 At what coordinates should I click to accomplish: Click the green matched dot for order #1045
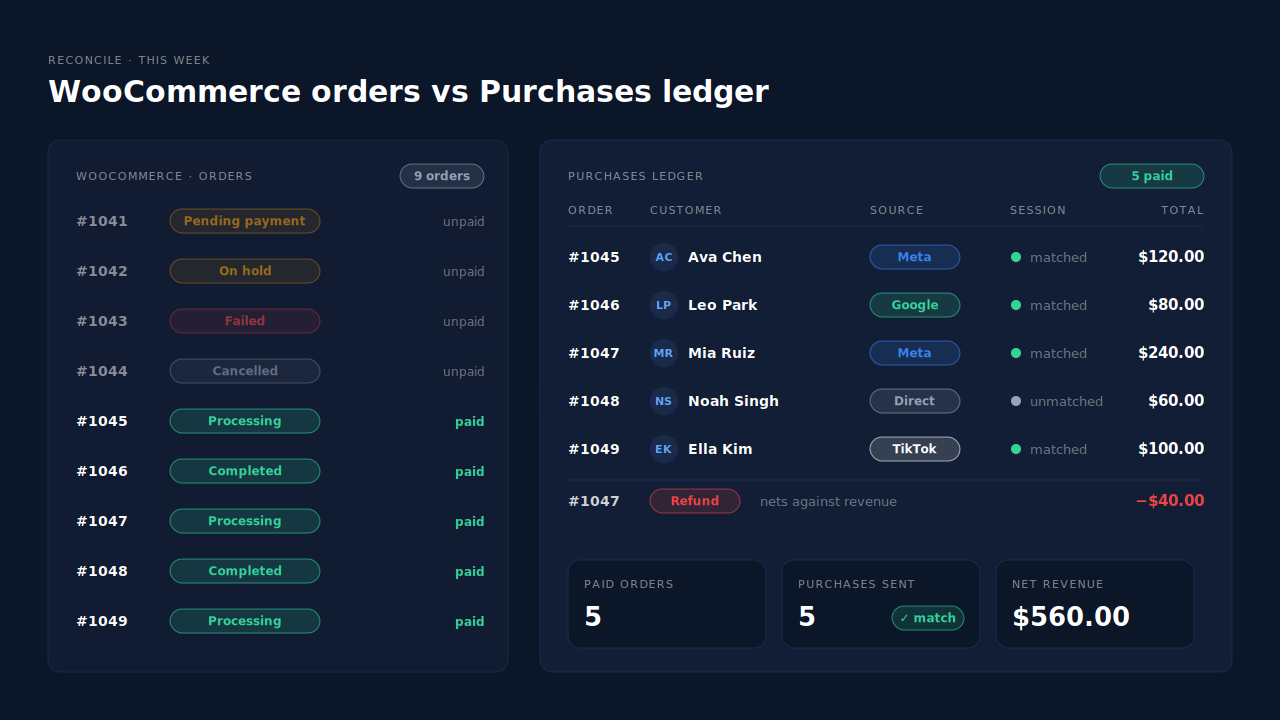[x=1016, y=257]
